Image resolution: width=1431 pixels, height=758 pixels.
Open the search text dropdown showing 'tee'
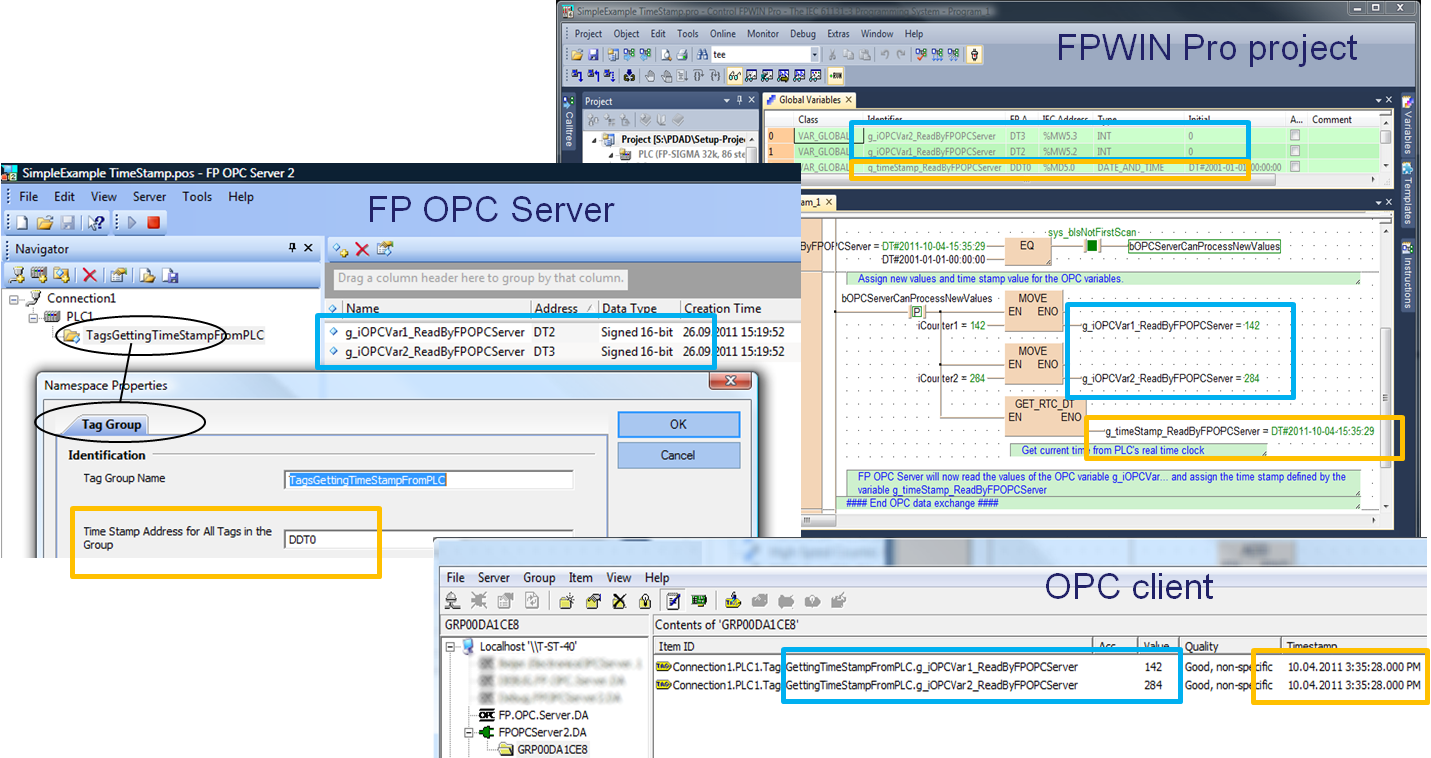(815, 54)
